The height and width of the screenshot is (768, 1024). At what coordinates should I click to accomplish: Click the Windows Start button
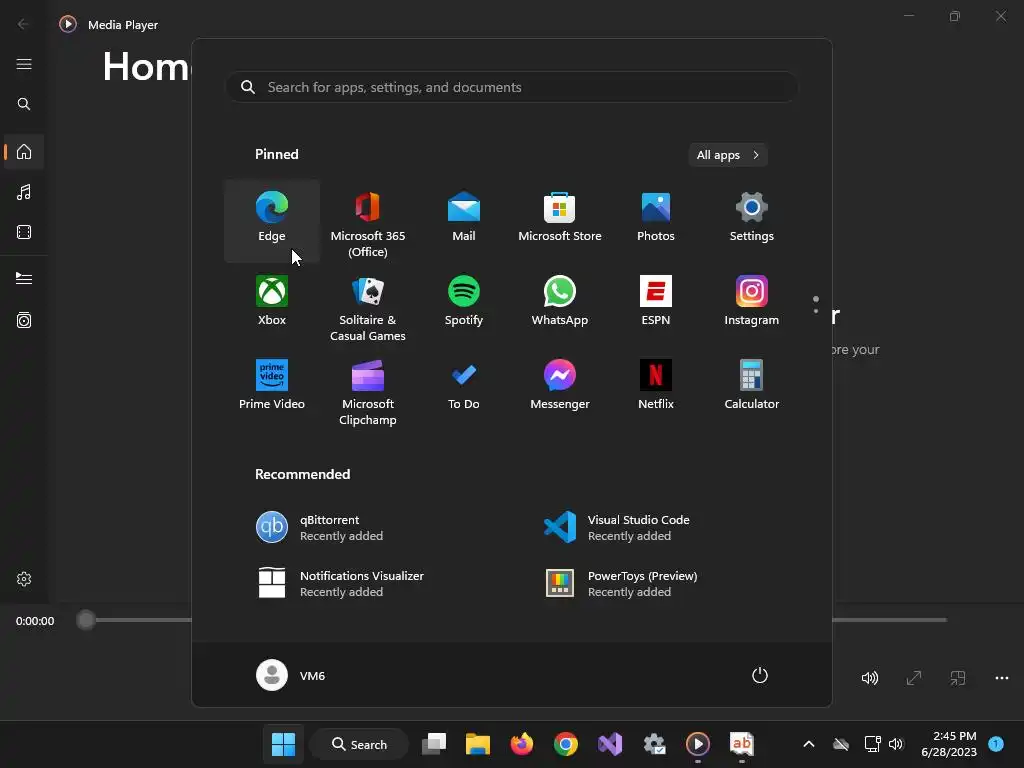(283, 744)
